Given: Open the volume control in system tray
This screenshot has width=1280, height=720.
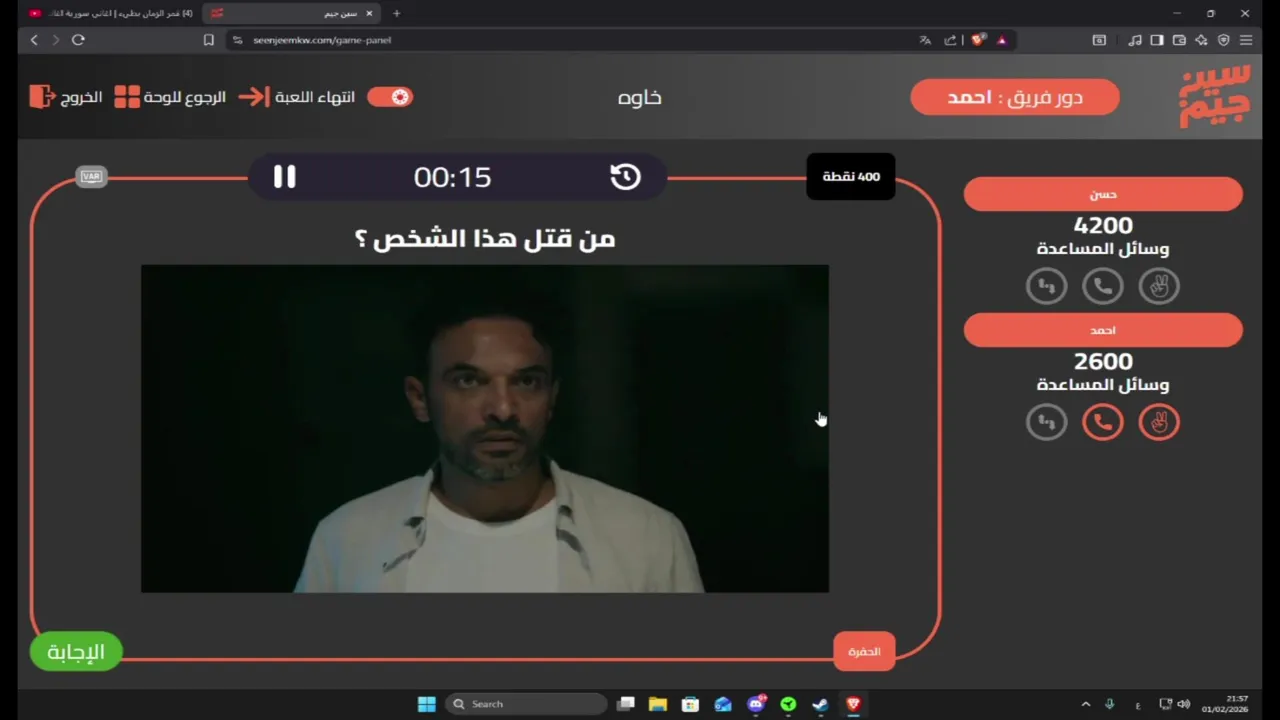Looking at the screenshot, I should click(1184, 704).
